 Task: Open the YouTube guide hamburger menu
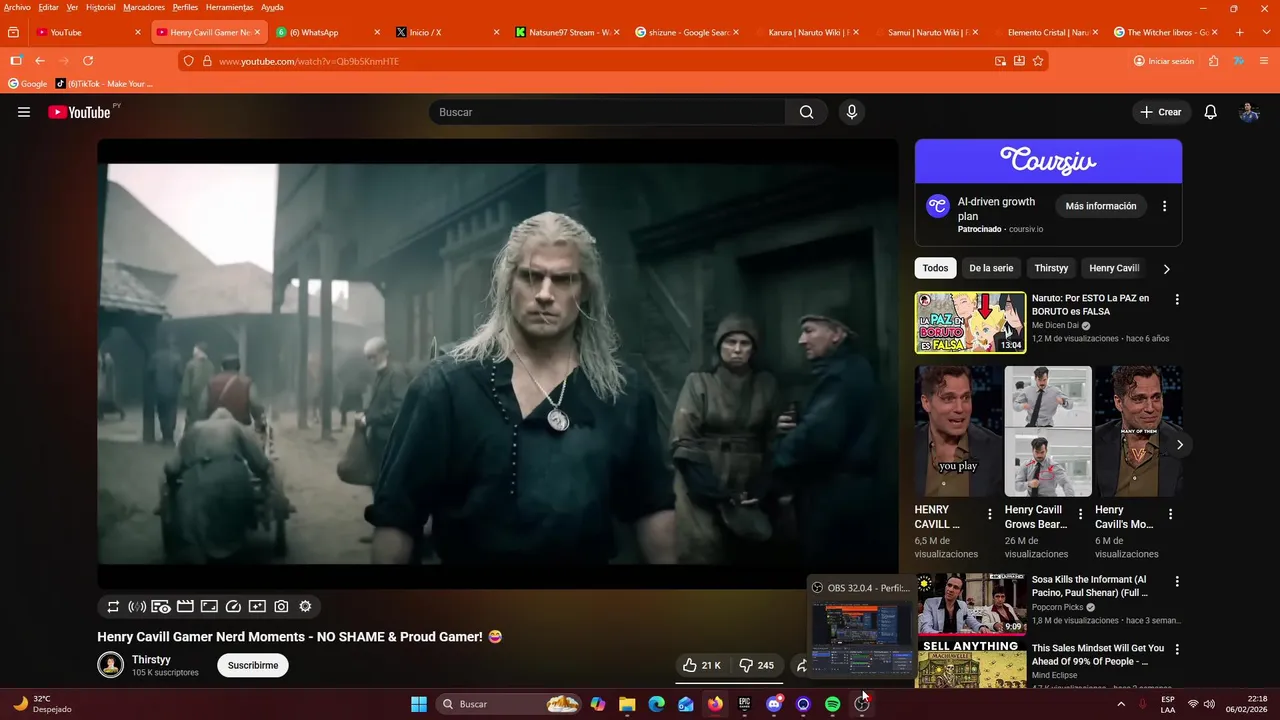pos(24,112)
